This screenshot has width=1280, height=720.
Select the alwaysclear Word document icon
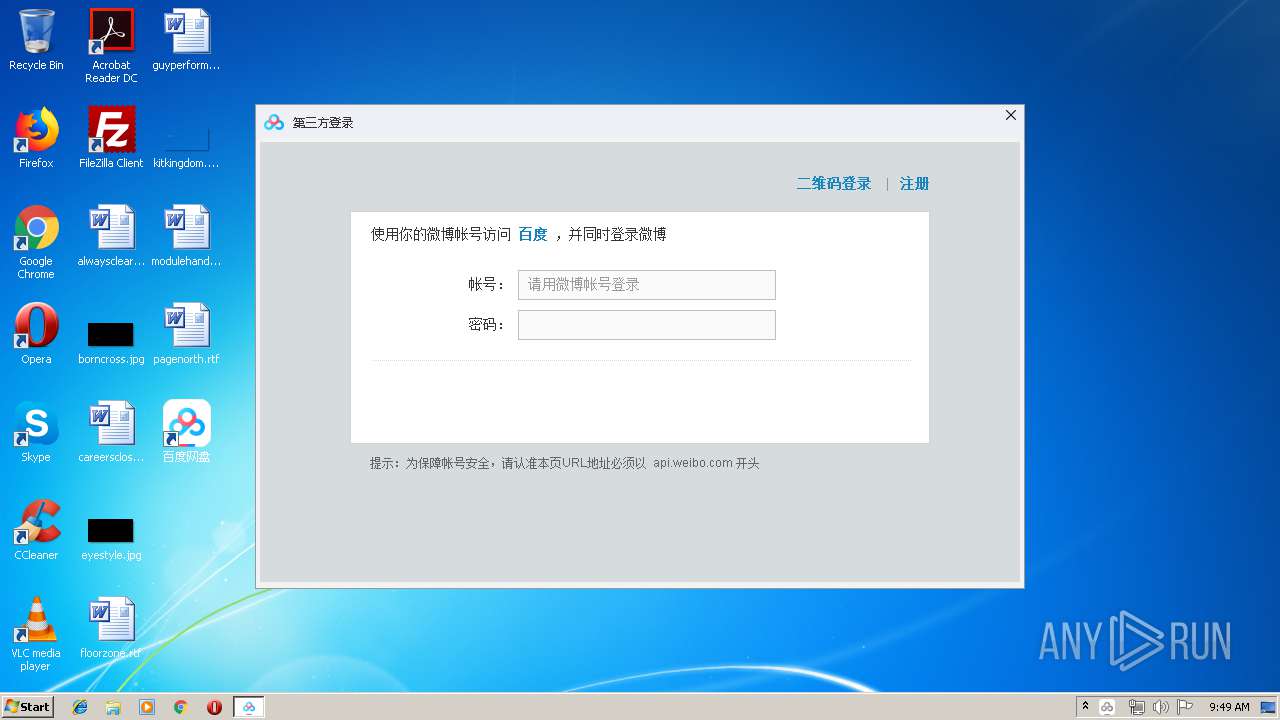pos(111,236)
